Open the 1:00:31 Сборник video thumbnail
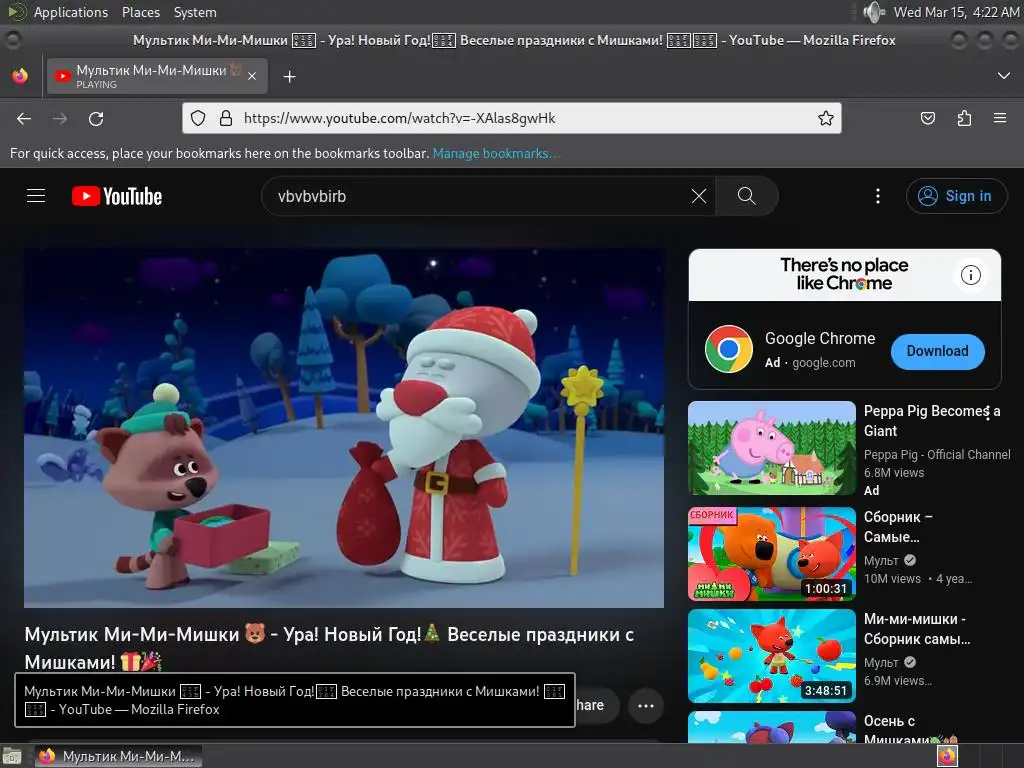1024x768 pixels. click(x=771, y=554)
